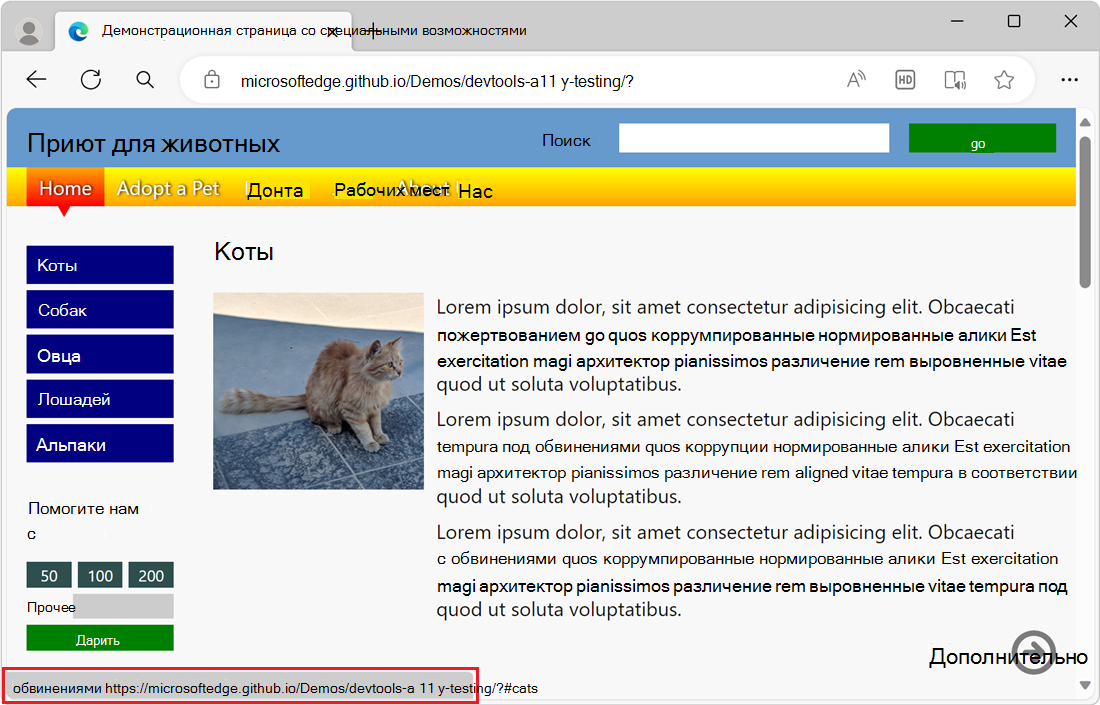Image resolution: width=1100 pixels, height=705 pixels.
Task: Open a new tab with the plus button
Action: pos(372,32)
